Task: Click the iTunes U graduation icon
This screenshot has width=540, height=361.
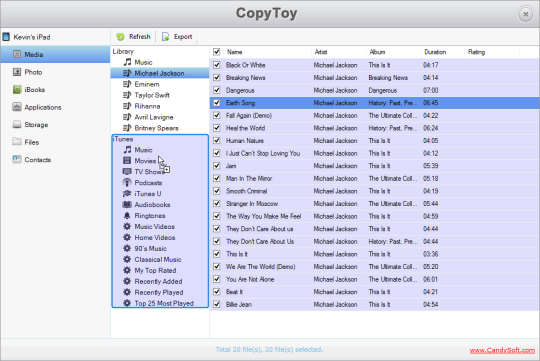Action: tap(127, 194)
